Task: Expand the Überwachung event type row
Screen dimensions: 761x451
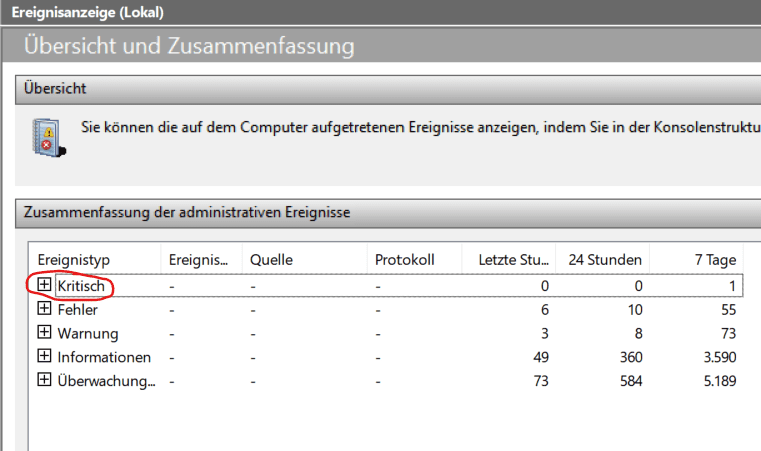Action: [x=44, y=380]
